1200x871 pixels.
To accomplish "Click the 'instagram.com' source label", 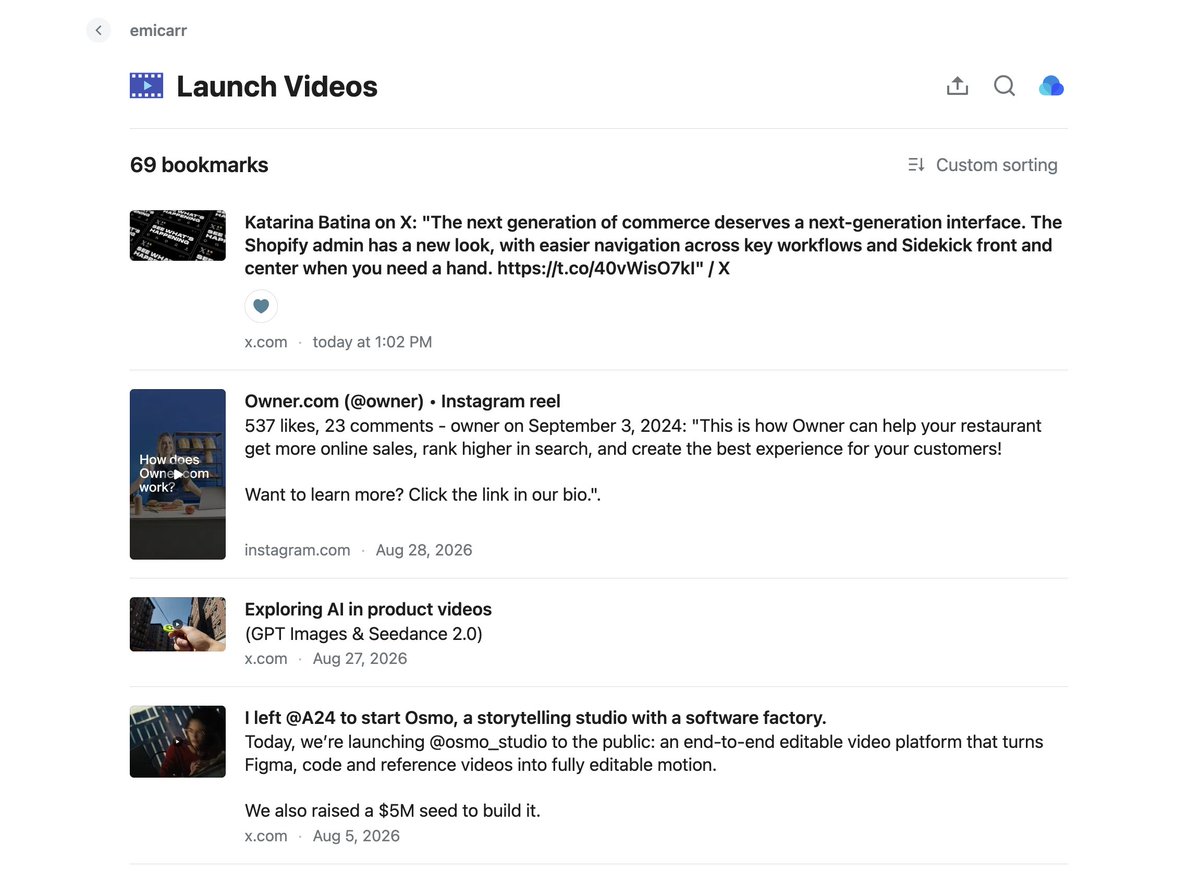I will [298, 550].
